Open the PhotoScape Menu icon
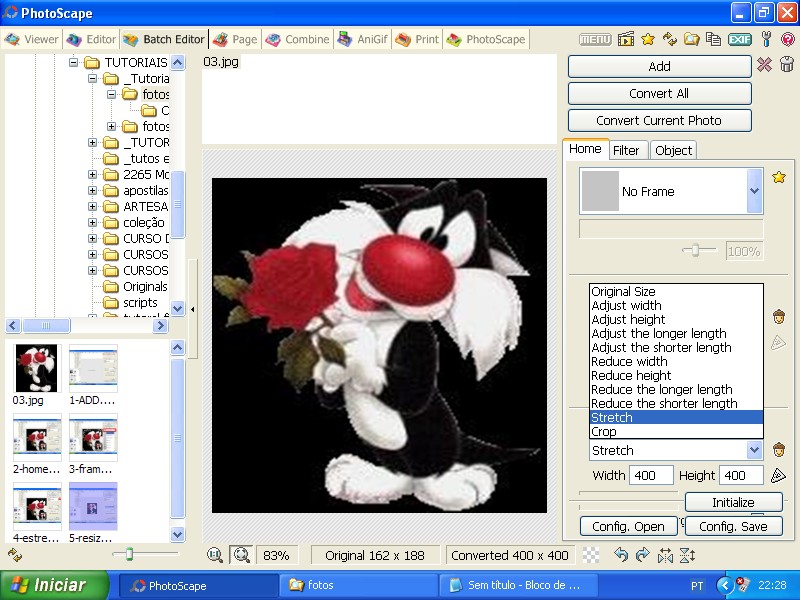Viewport: 800px width, 600px height. click(x=595, y=39)
